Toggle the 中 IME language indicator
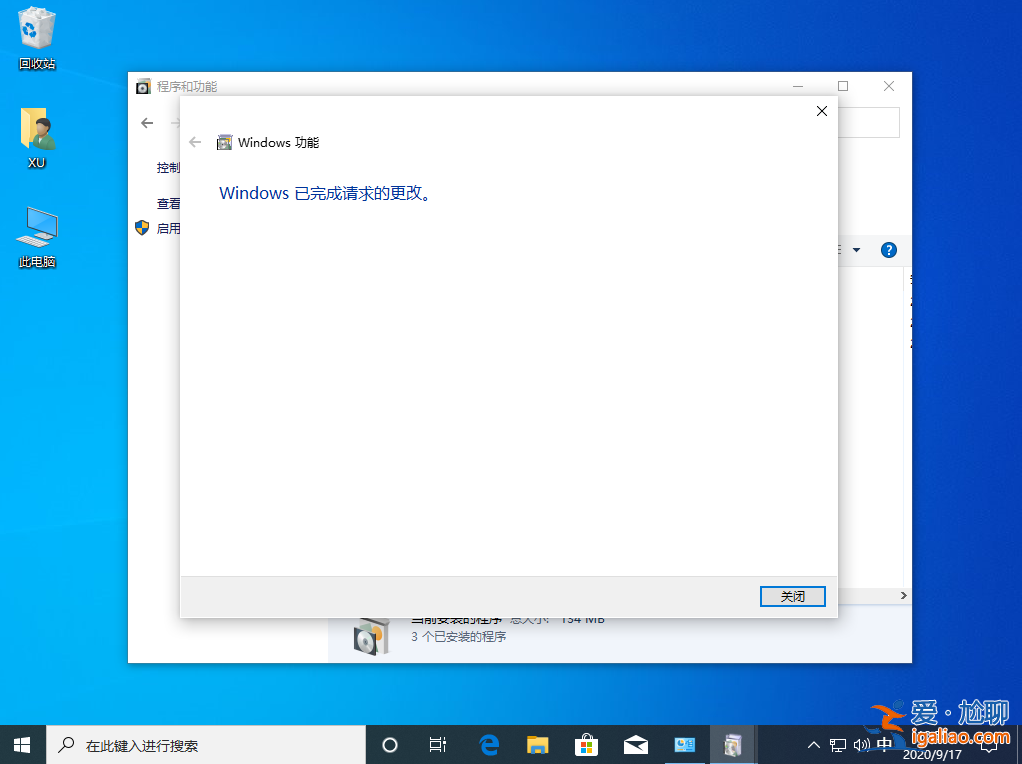Image resolution: width=1022 pixels, height=764 pixels. tap(884, 744)
